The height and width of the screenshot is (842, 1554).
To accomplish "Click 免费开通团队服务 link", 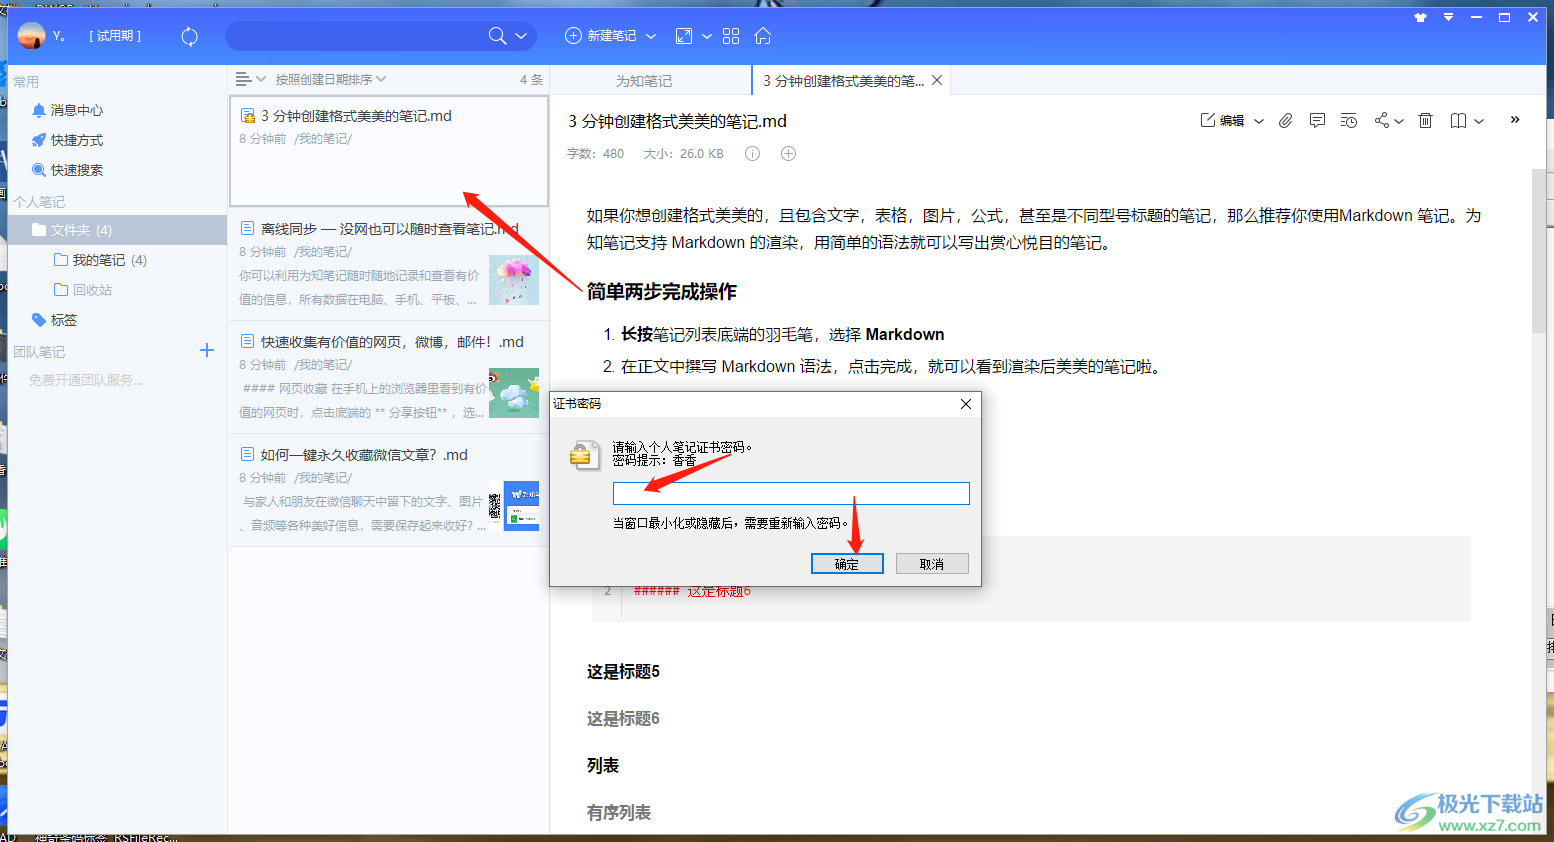I will [x=85, y=380].
